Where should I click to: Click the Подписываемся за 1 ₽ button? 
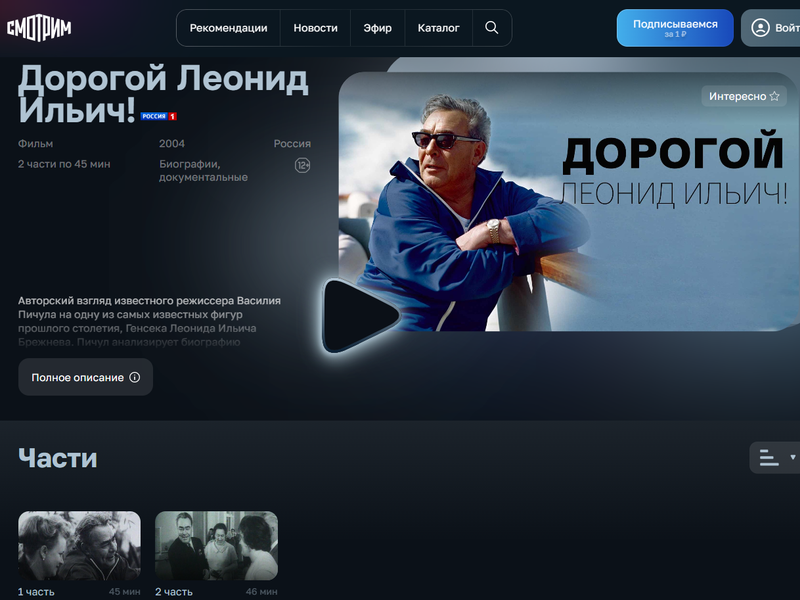click(x=675, y=28)
